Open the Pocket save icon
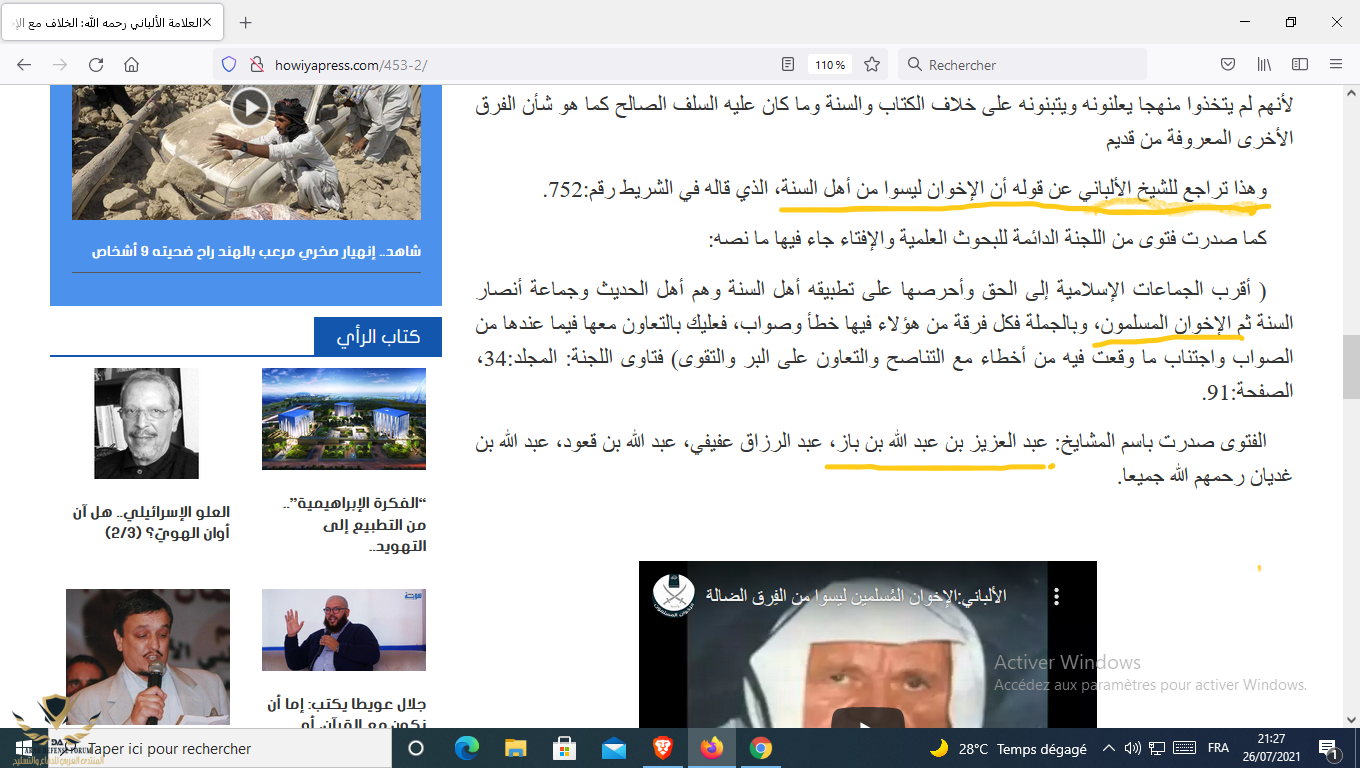The image size is (1360, 768). tap(1228, 64)
